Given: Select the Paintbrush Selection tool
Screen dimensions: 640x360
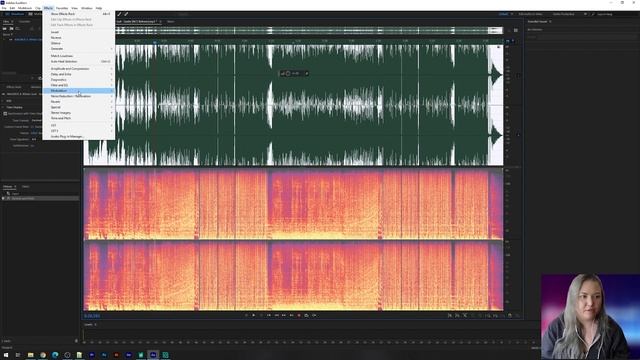Looking at the screenshot, I should tap(120, 14).
